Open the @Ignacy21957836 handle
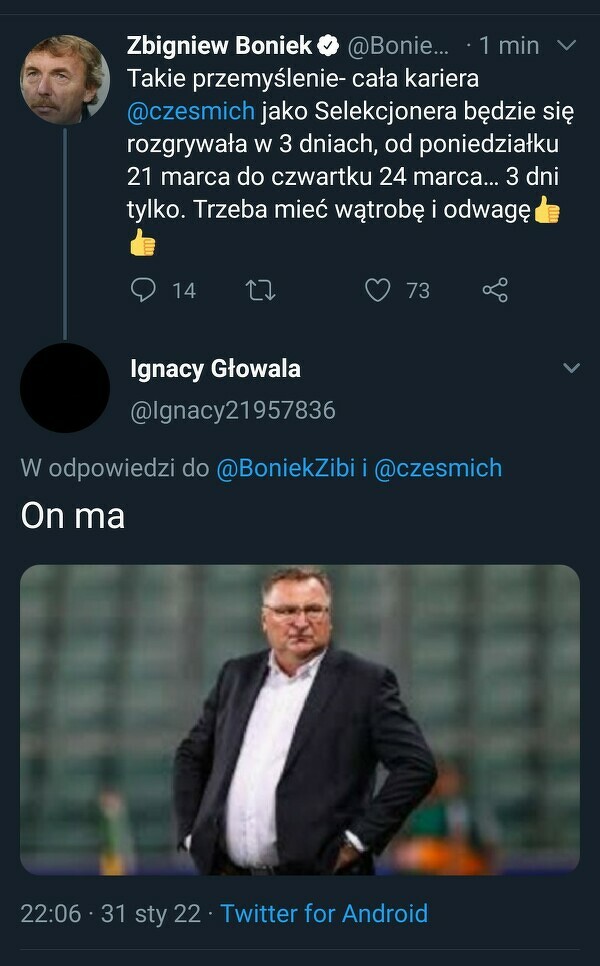 pyautogui.click(x=233, y=411)
